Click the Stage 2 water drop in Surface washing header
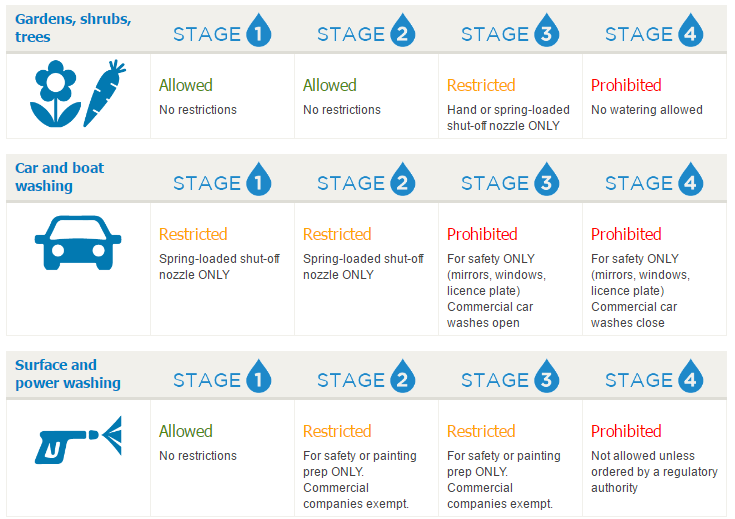 [x=403, y=376]
